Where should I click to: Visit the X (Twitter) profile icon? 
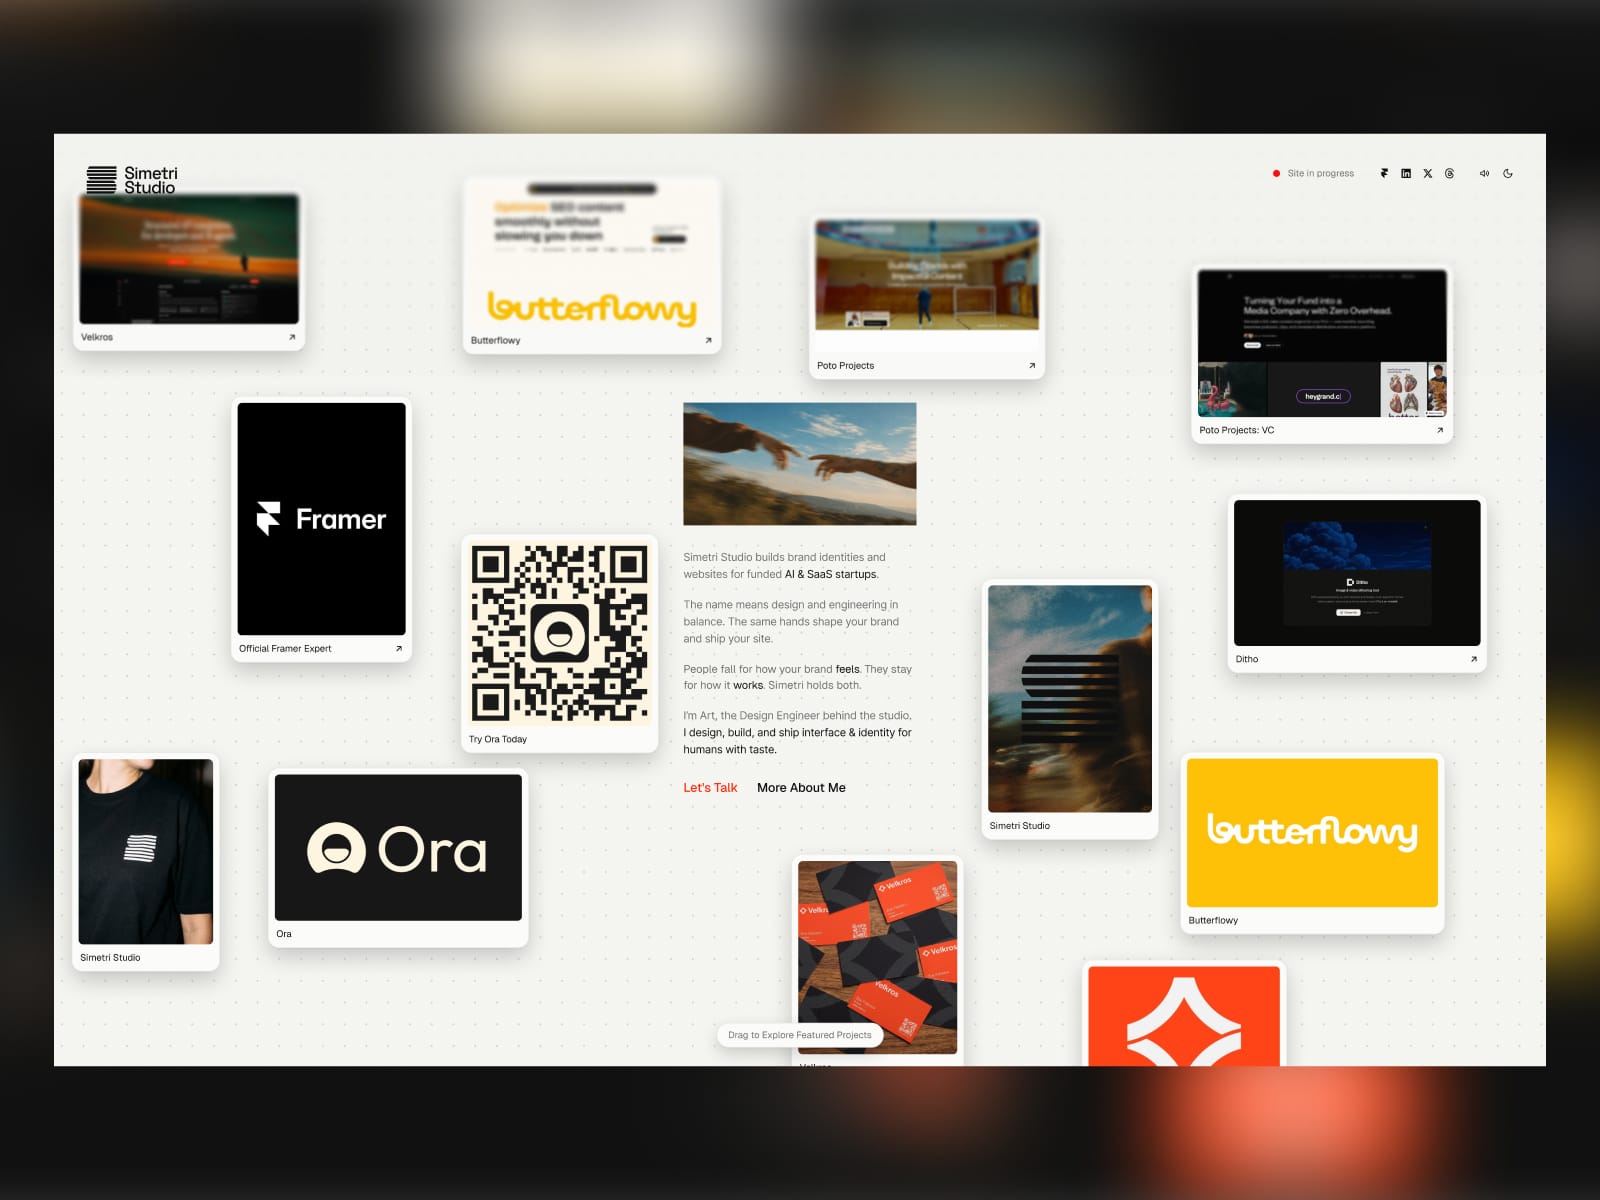click(x=1428, y=173)
